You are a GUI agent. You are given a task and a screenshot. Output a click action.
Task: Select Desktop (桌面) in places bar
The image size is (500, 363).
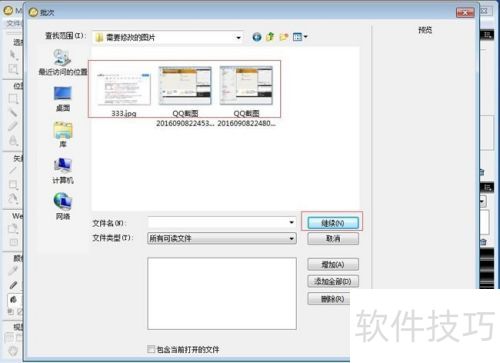click(63, 99)
